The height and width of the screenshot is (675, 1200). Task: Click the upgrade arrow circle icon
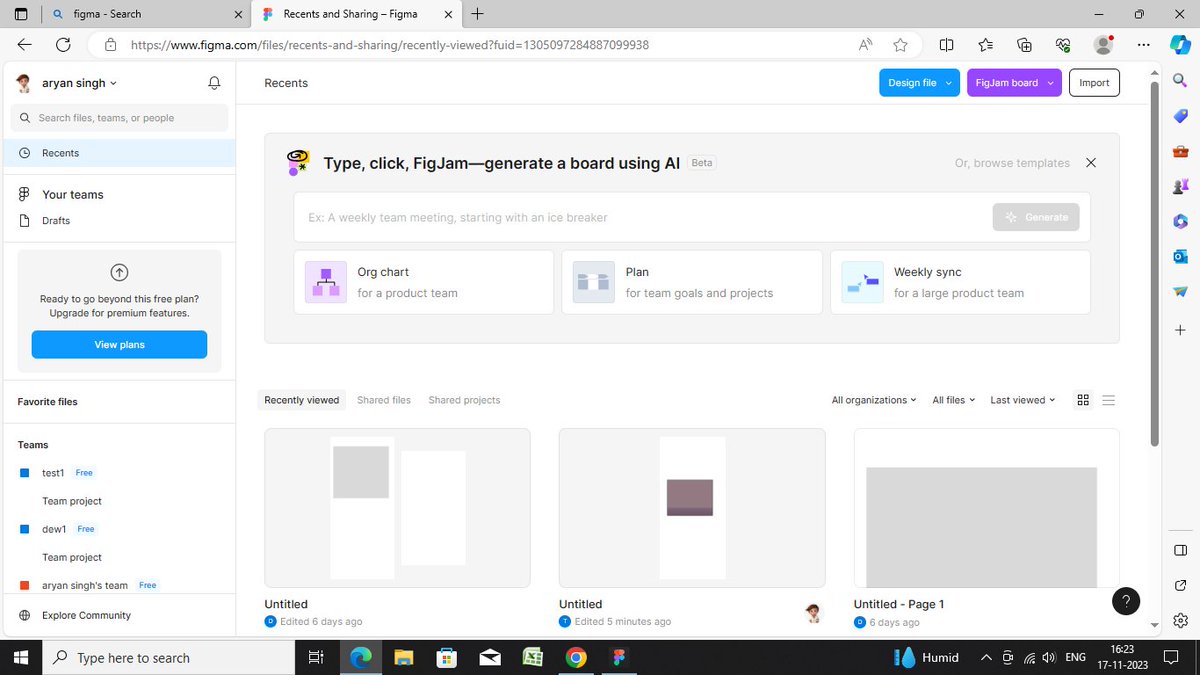[x=119, y=272]
